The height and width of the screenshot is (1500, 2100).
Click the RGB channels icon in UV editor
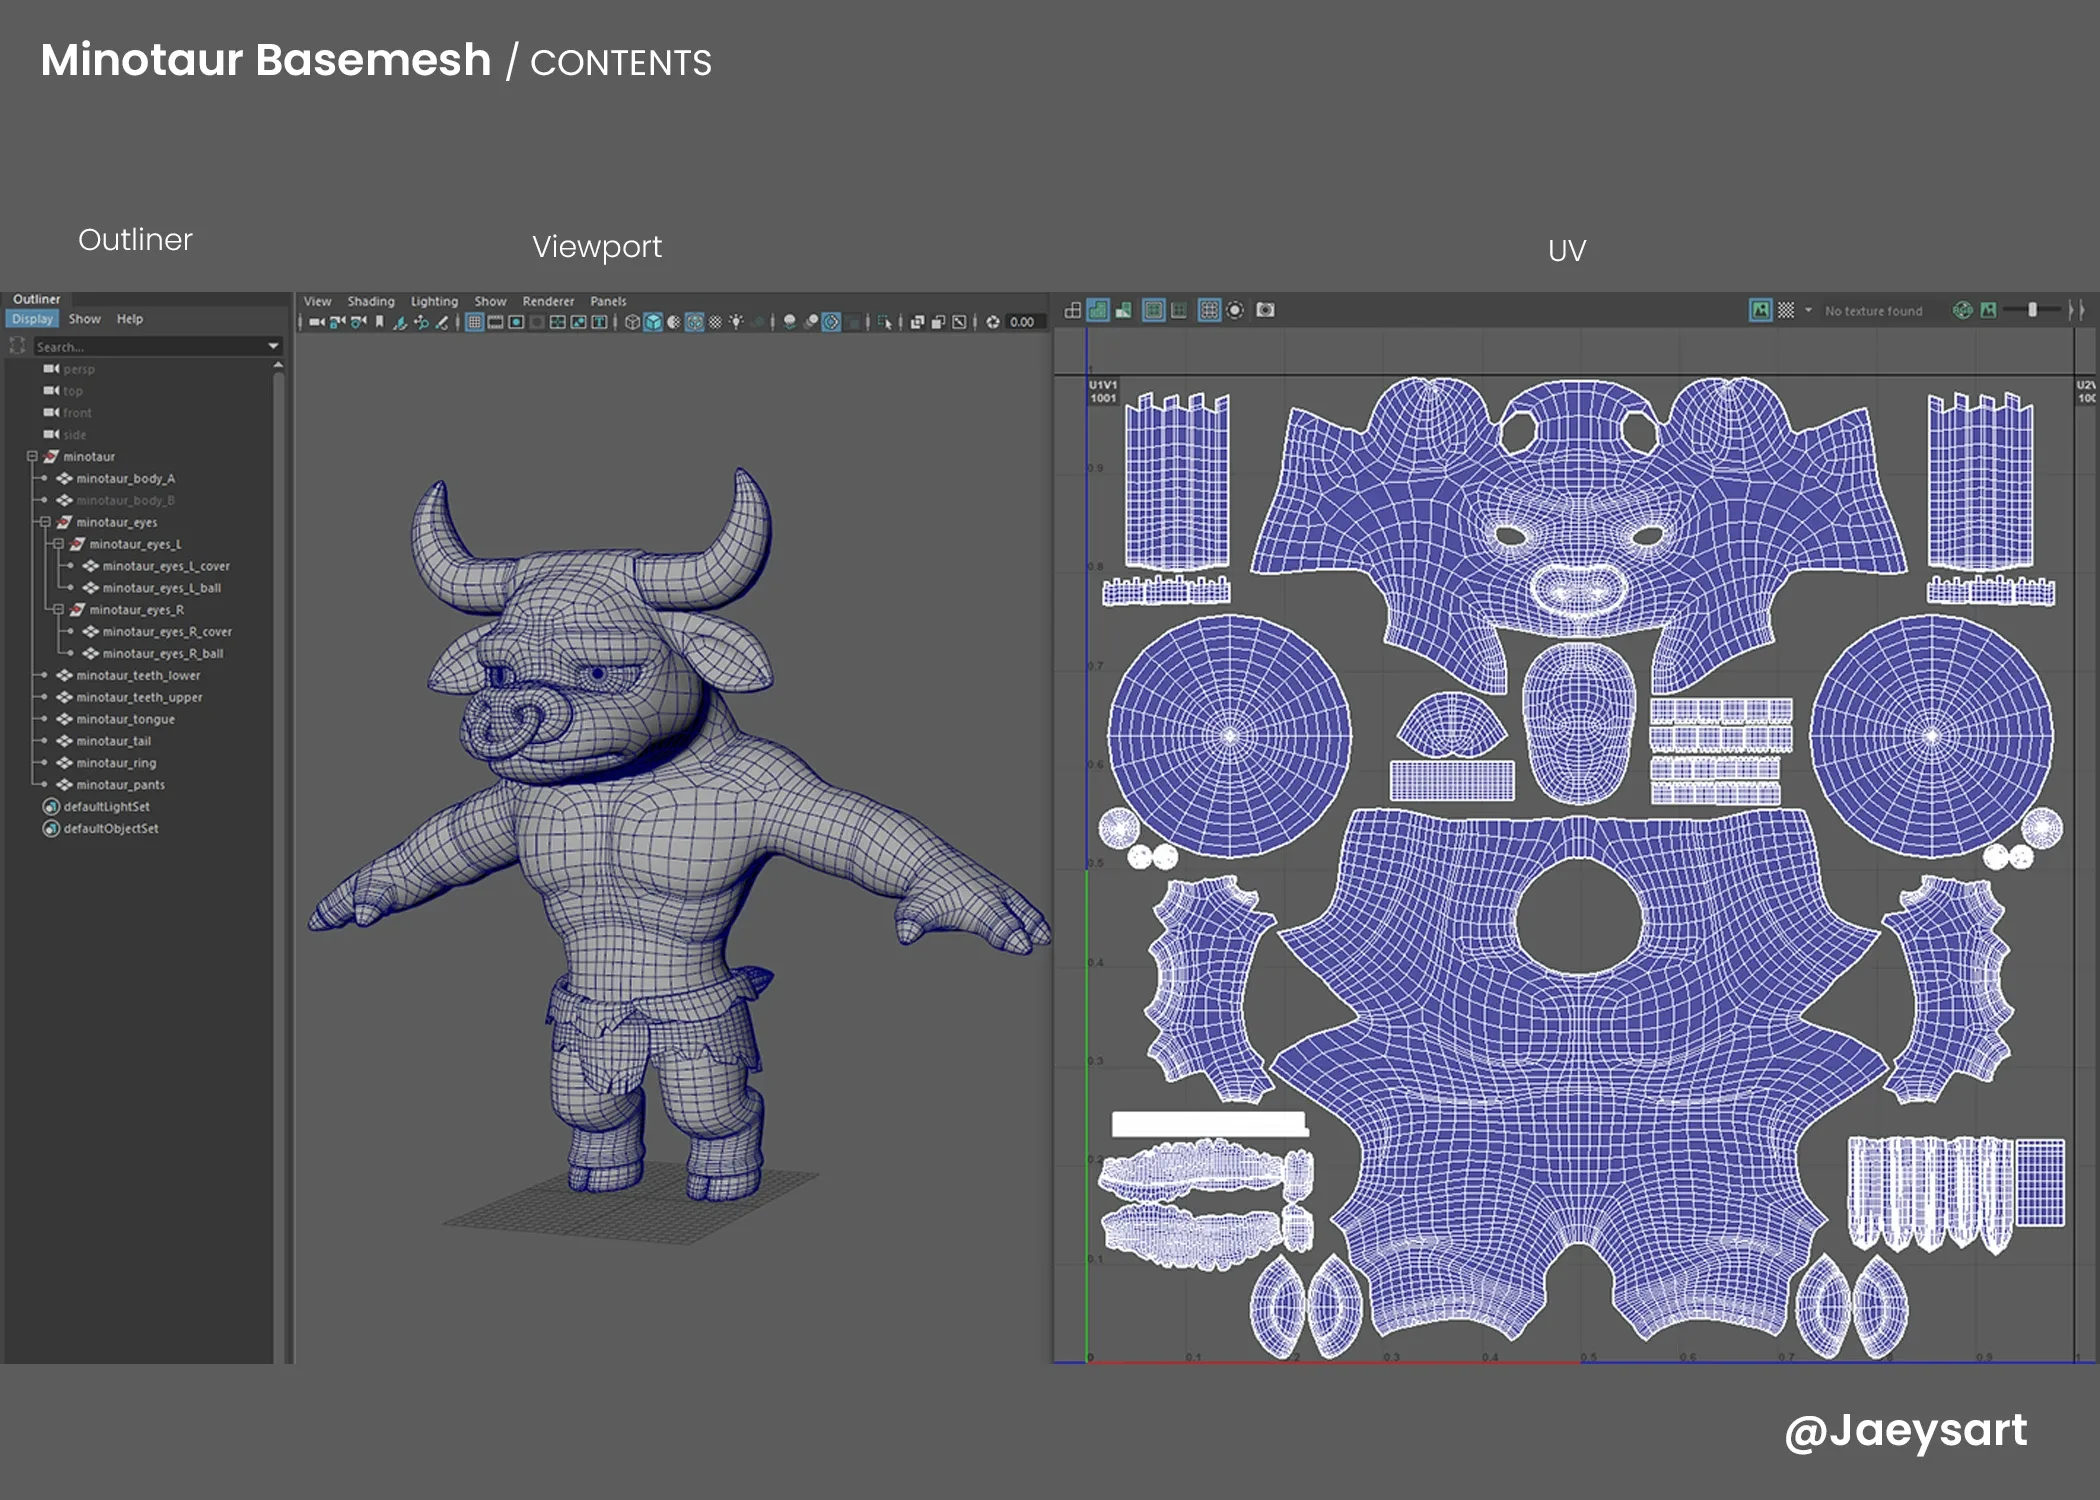coord(1962,310)
